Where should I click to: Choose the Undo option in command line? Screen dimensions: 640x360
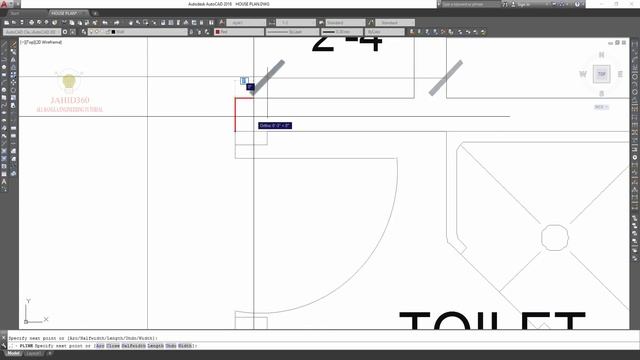coord(171,346)
